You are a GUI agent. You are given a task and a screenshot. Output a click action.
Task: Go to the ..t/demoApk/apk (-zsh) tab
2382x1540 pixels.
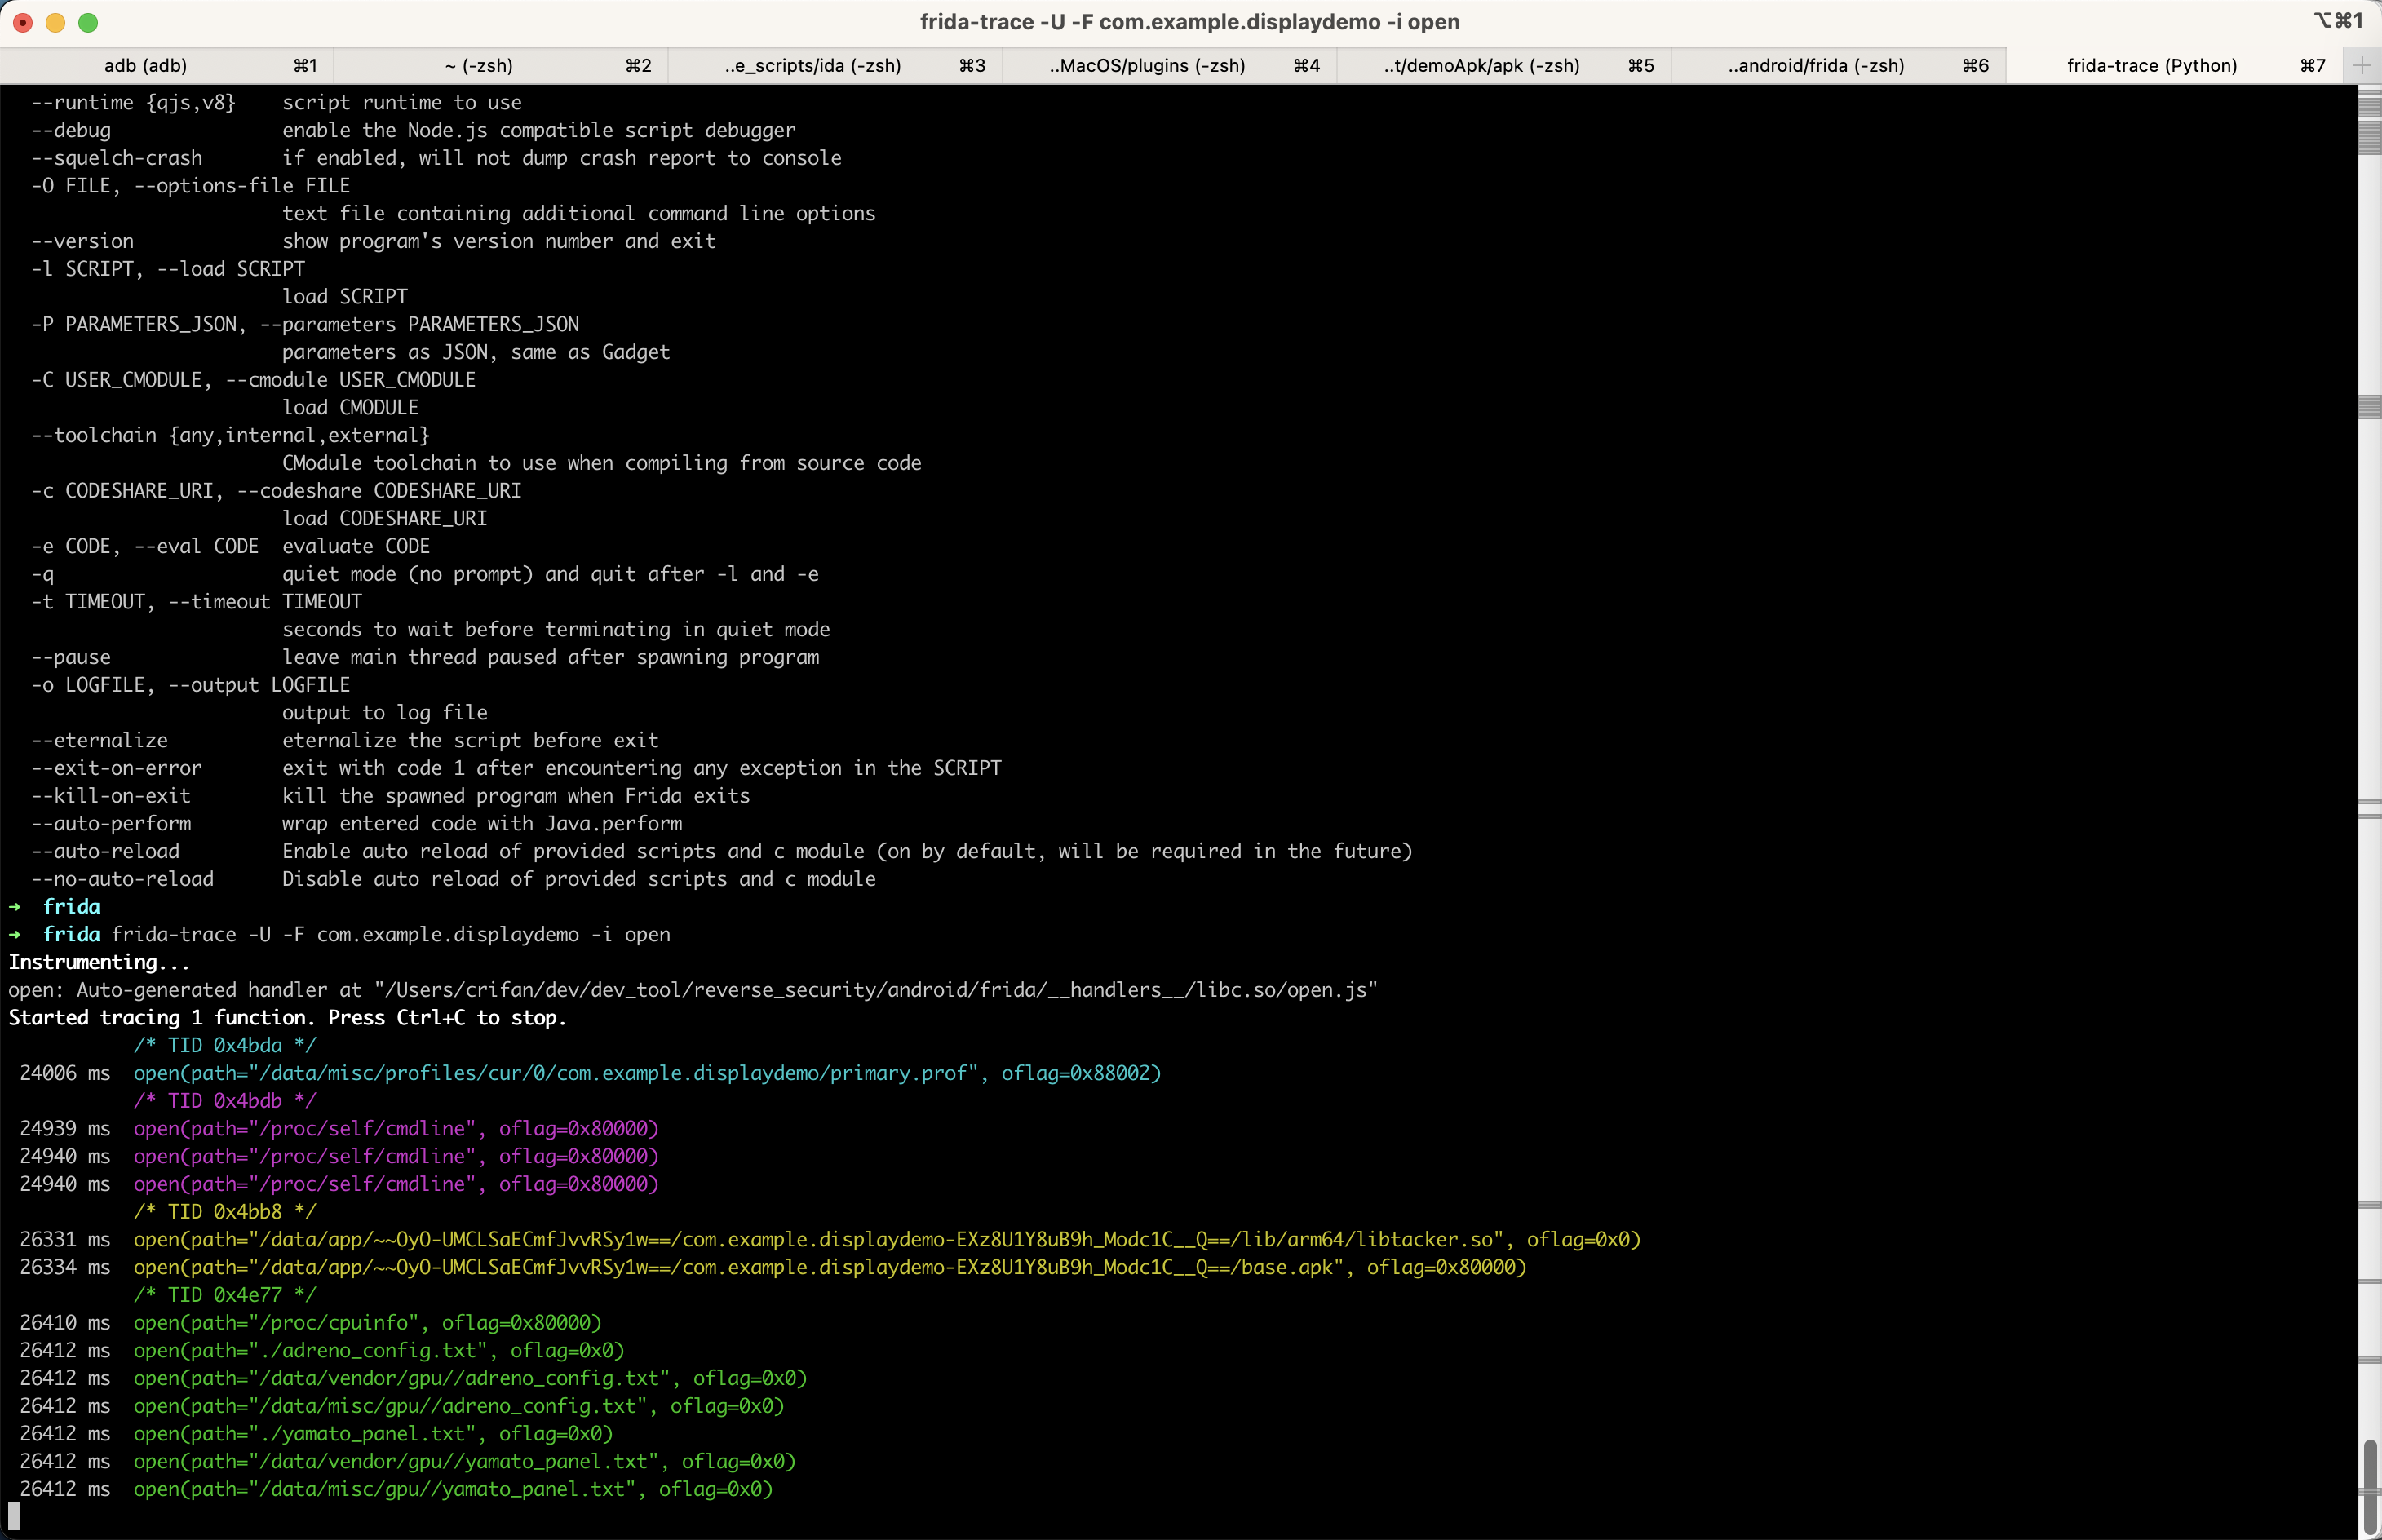[1503, 65]
